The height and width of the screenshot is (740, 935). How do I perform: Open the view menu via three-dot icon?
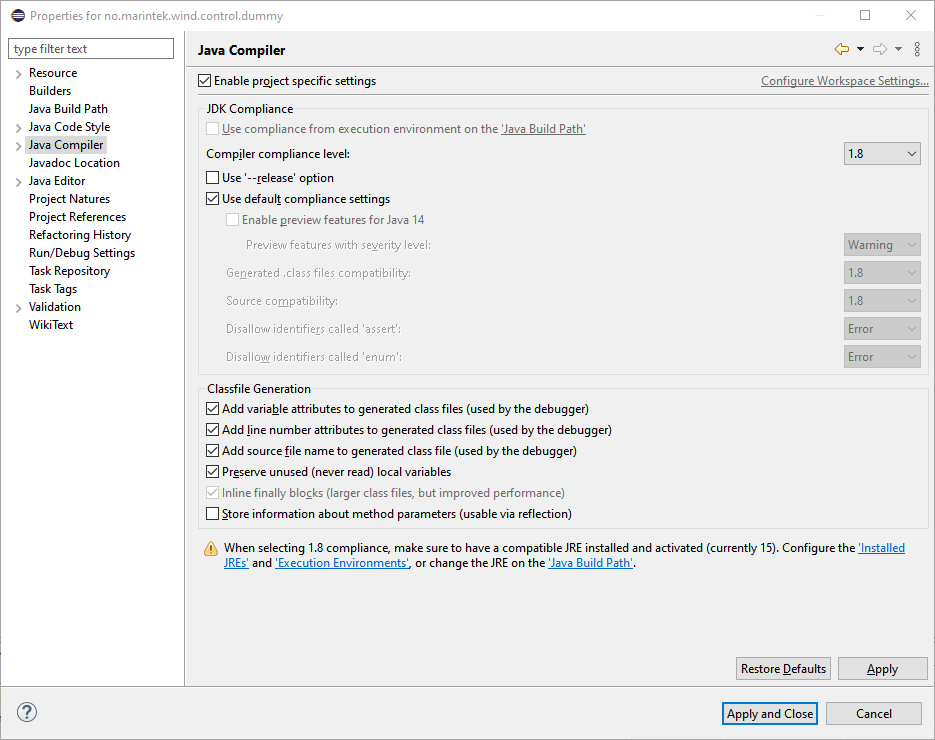pos(917,48)
